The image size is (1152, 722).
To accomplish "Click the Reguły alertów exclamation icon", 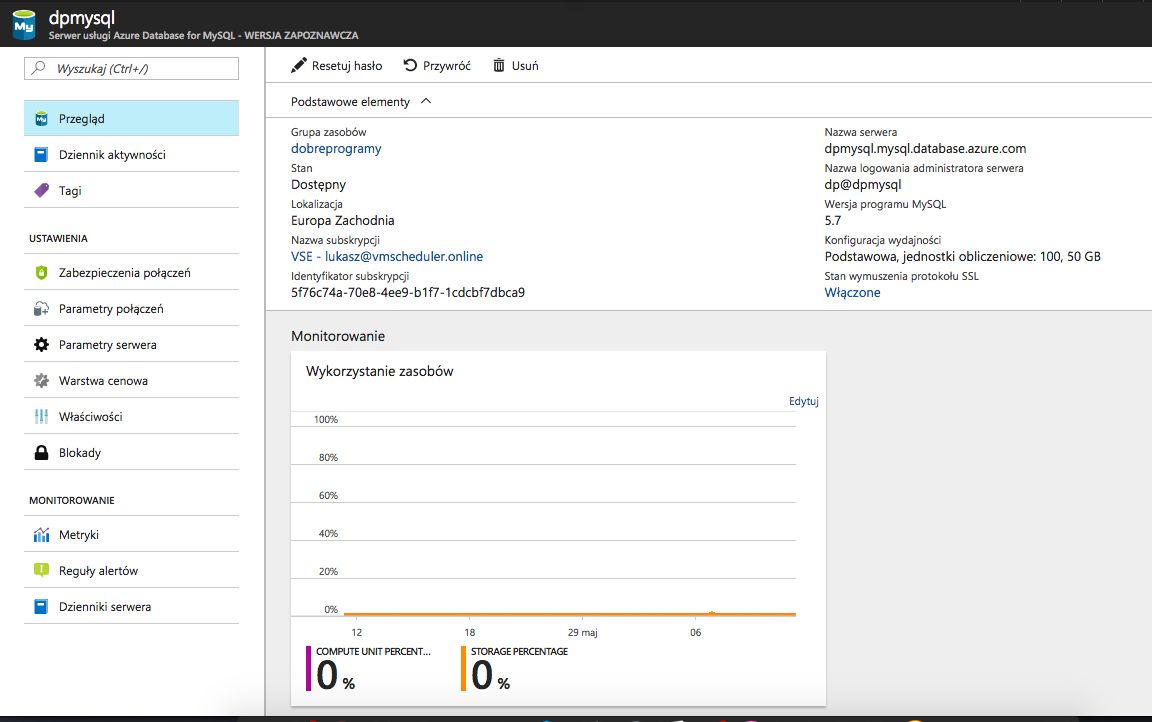I will coord(41,571).
